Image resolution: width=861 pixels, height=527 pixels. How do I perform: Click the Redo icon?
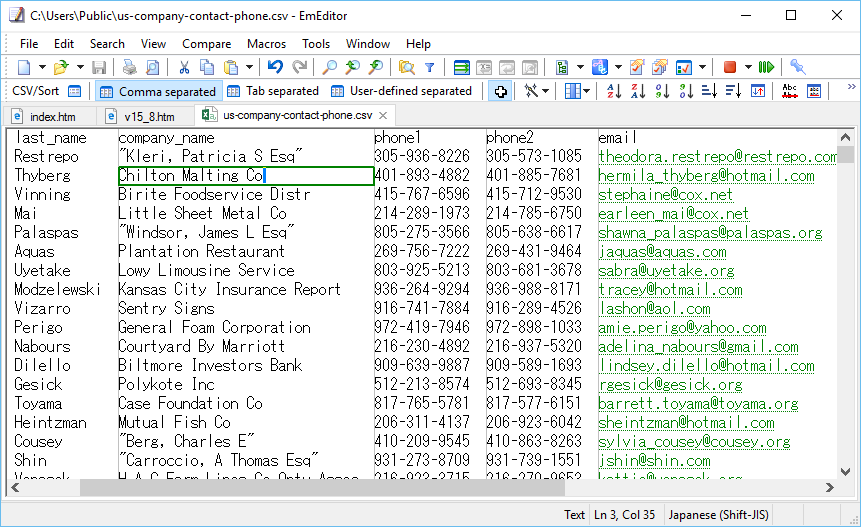pos(299,67)
